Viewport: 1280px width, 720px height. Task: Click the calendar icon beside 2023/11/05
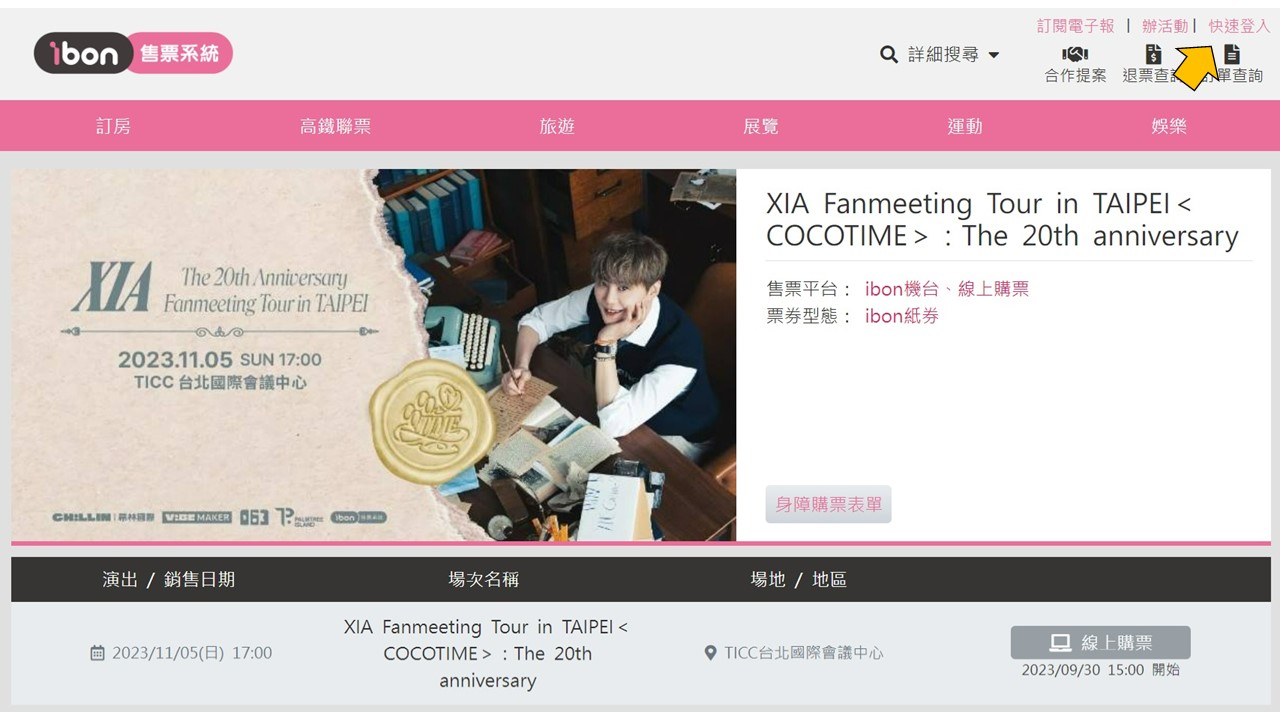click(97, 653)
